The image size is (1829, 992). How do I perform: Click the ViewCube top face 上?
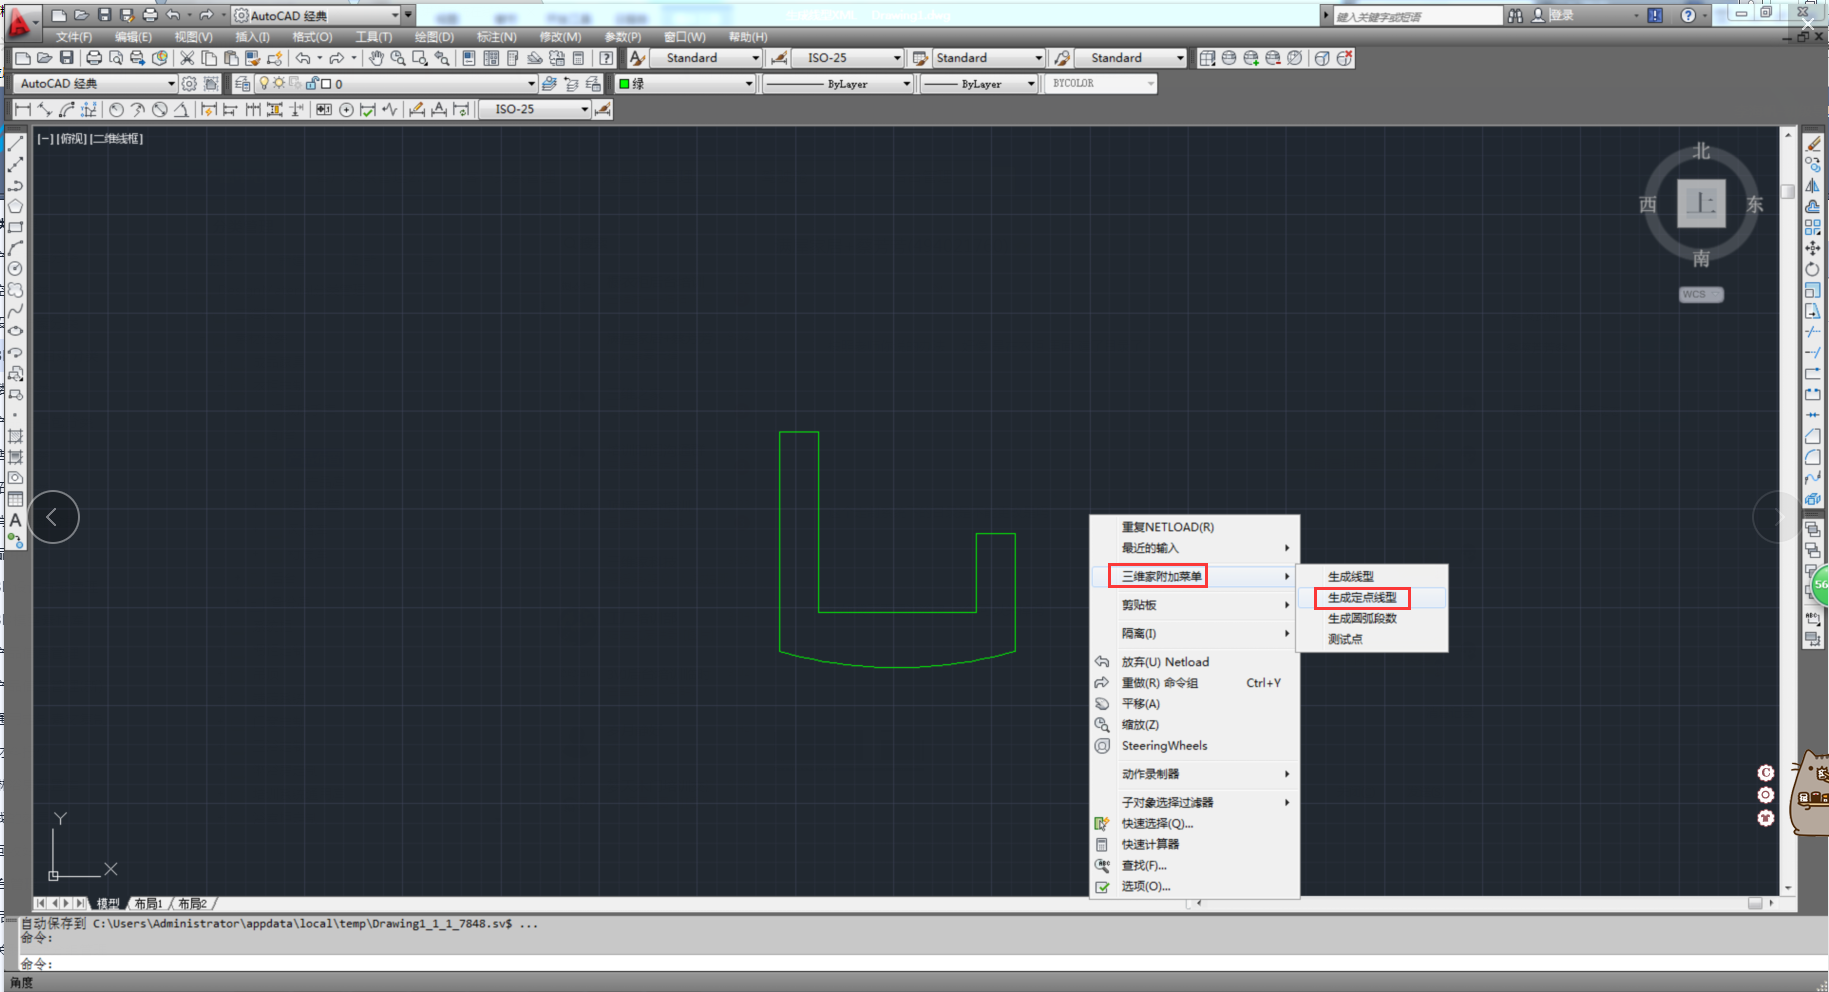point(1701,204)
